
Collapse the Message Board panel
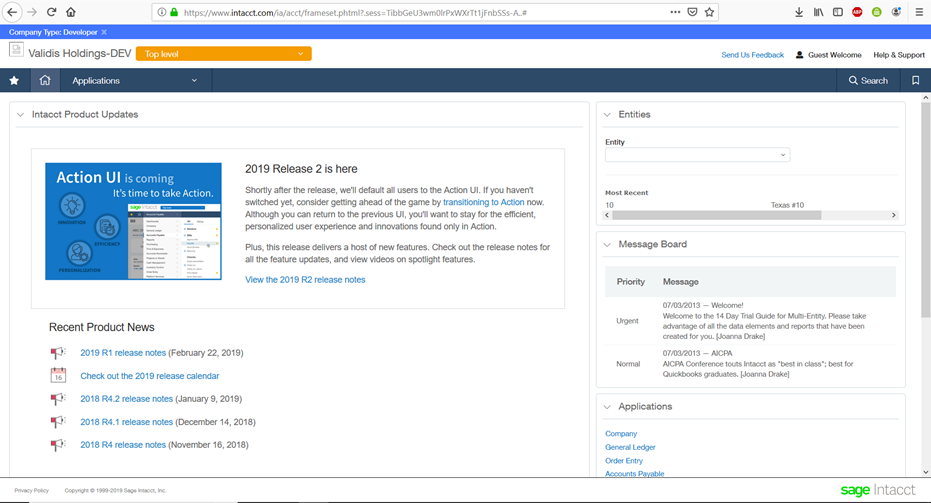[607, 244]
